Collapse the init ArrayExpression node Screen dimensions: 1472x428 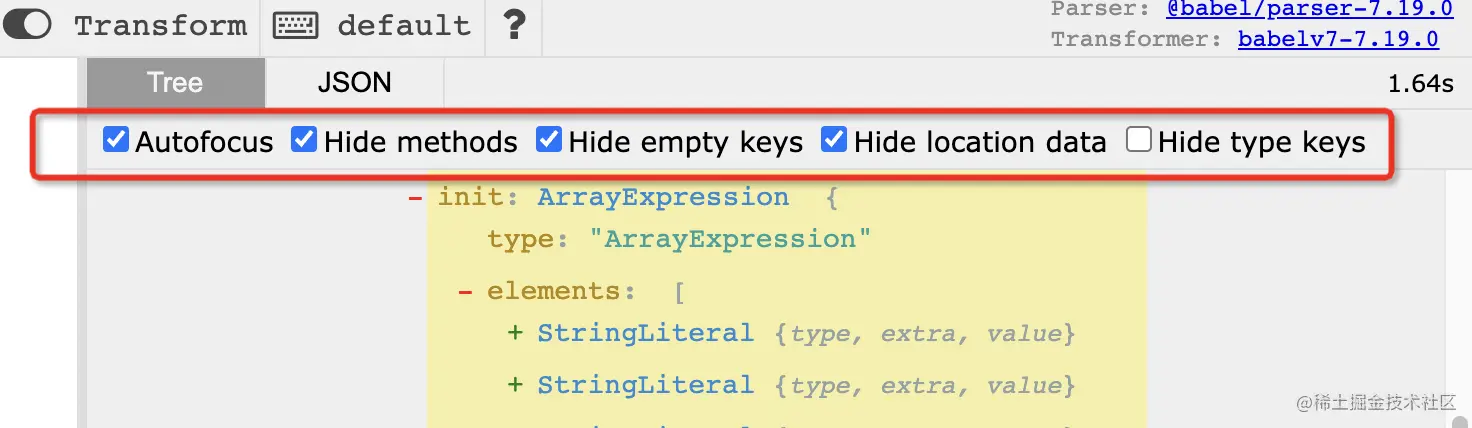click(414, 198)
